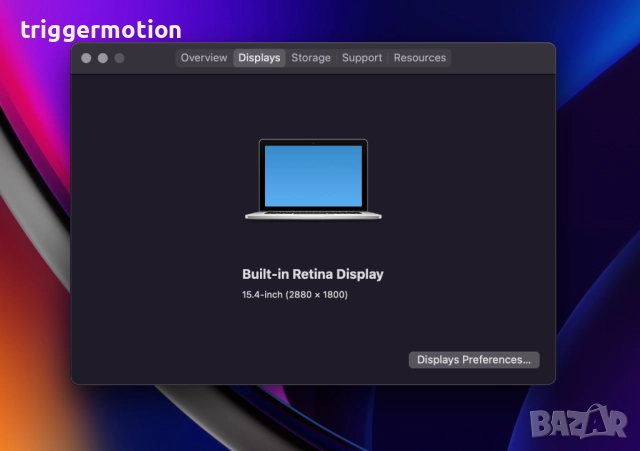Click the Displays Preferences... button

pyautogui.click(x=474, y=360)
